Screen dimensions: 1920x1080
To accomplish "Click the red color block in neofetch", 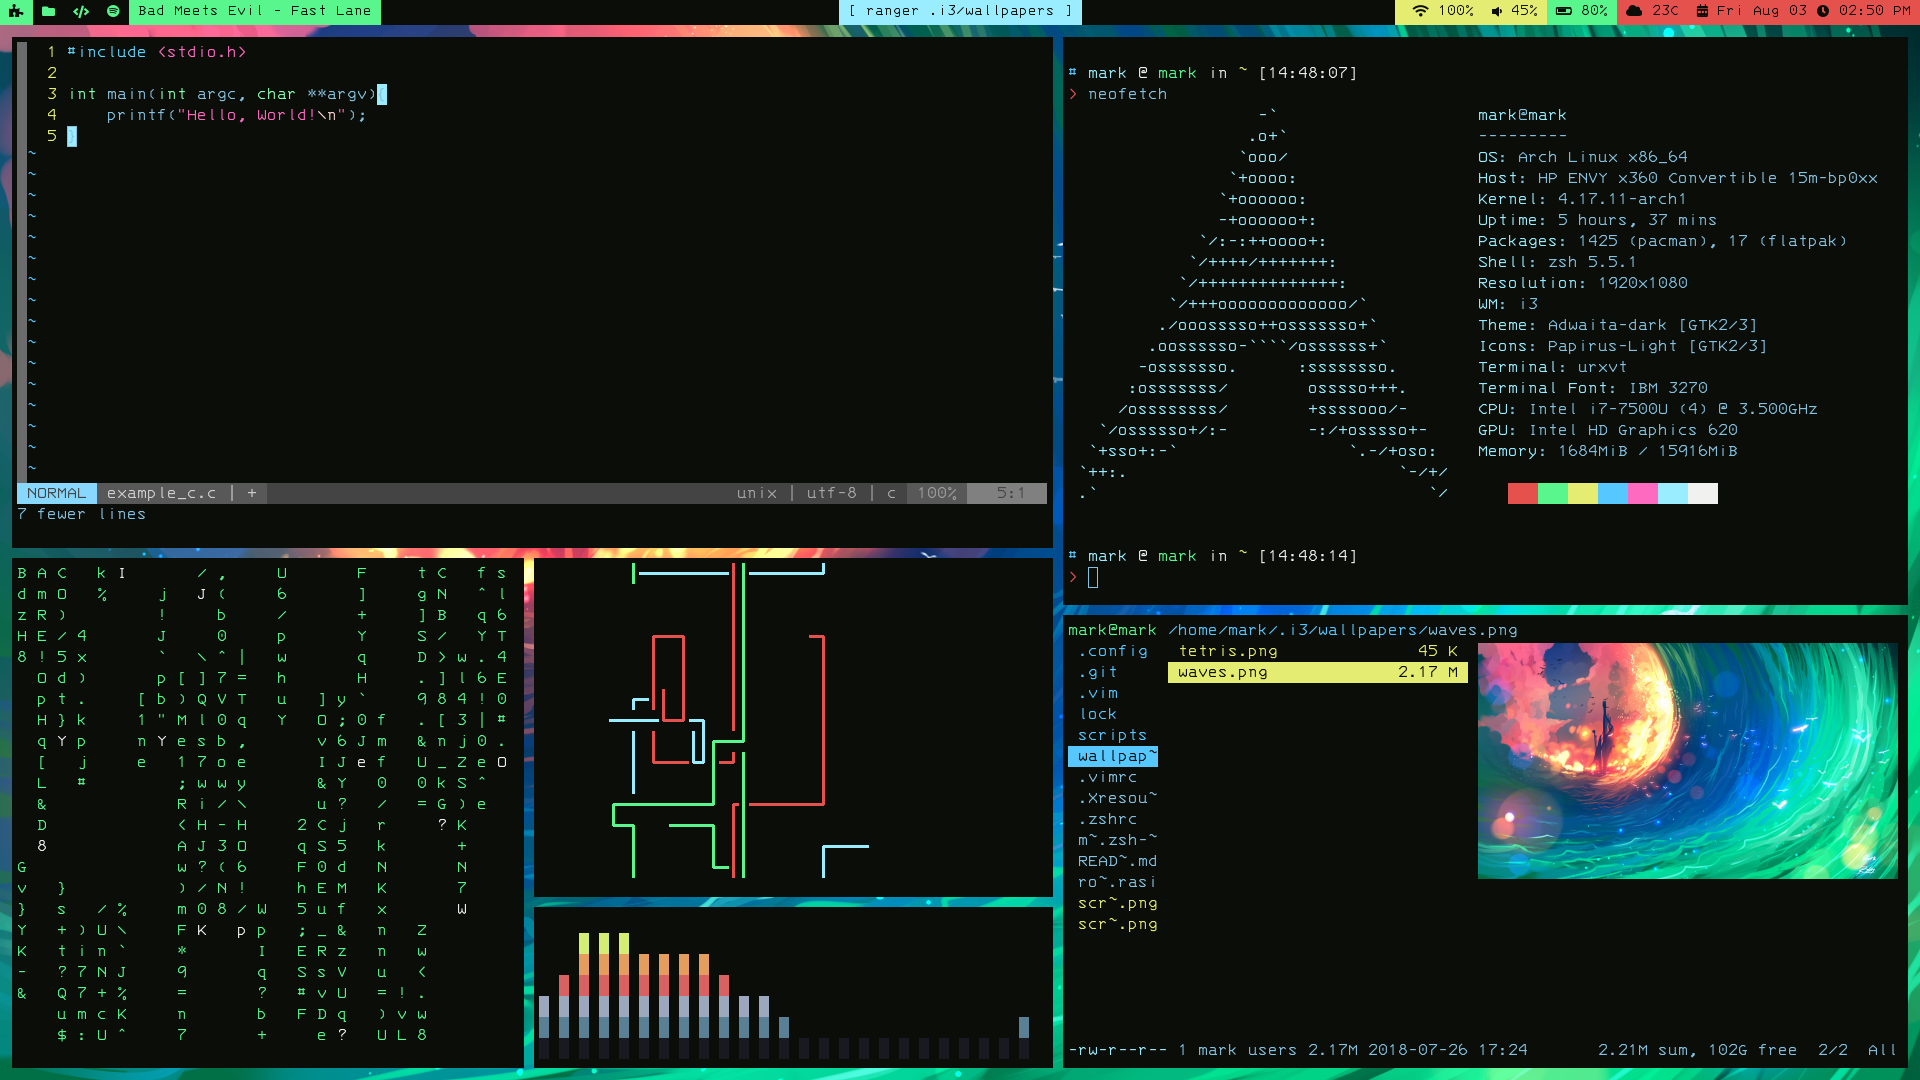I will click(x=1522, y=493).
